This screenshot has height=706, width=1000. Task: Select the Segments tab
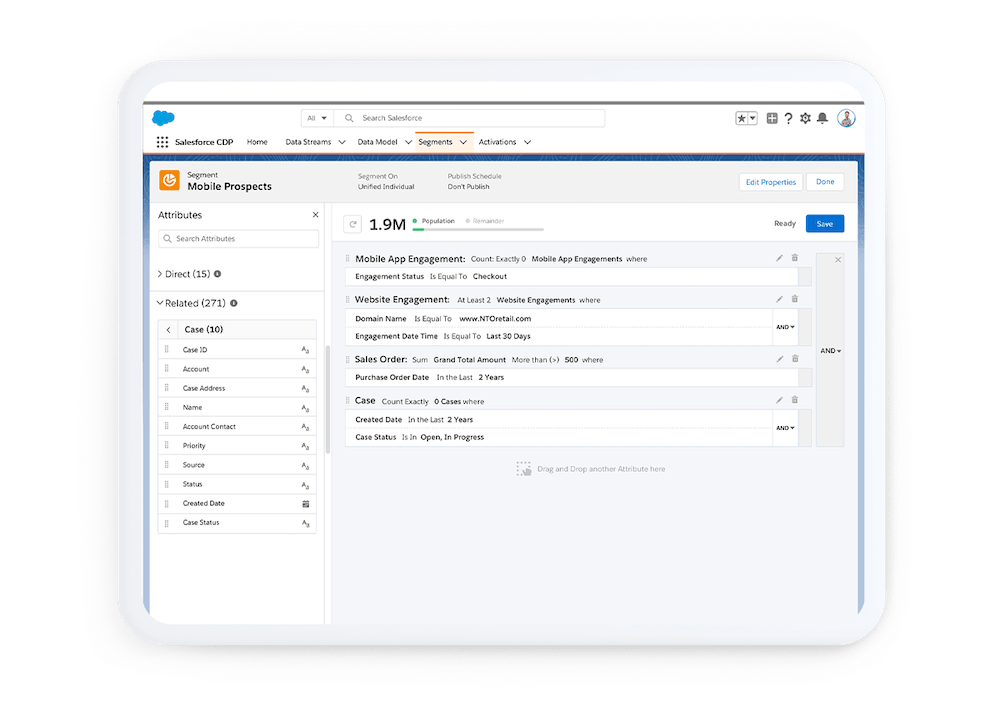coord(436,142)
